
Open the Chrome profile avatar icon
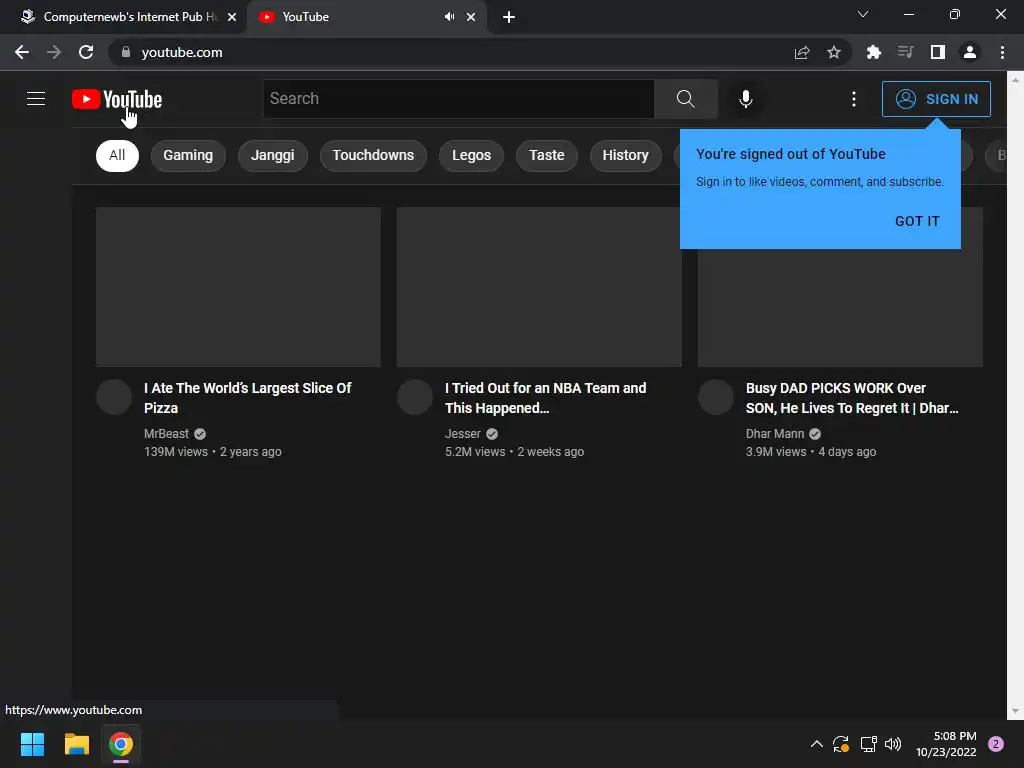pyautogui.click(x=970, y=52)
